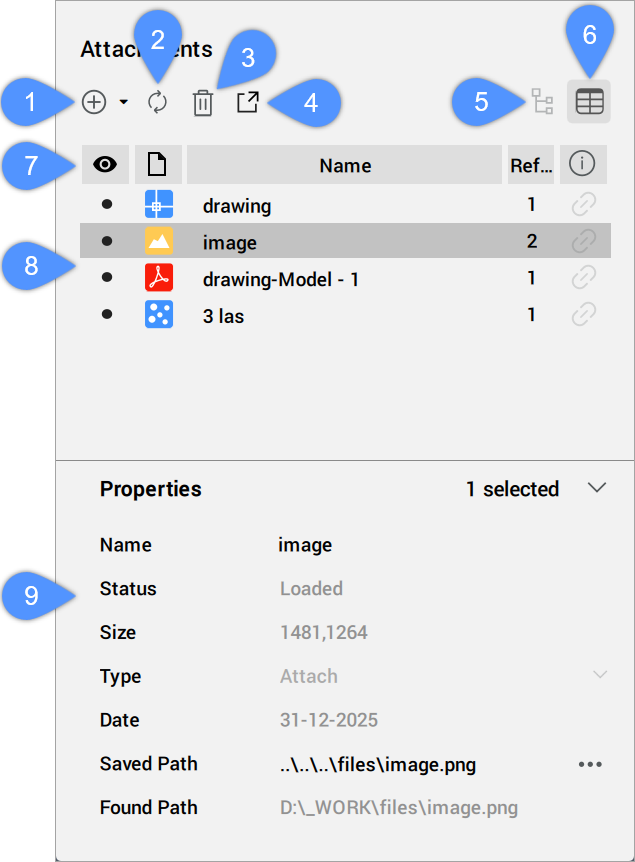Sort by the Name column header

tap(345, 166)
